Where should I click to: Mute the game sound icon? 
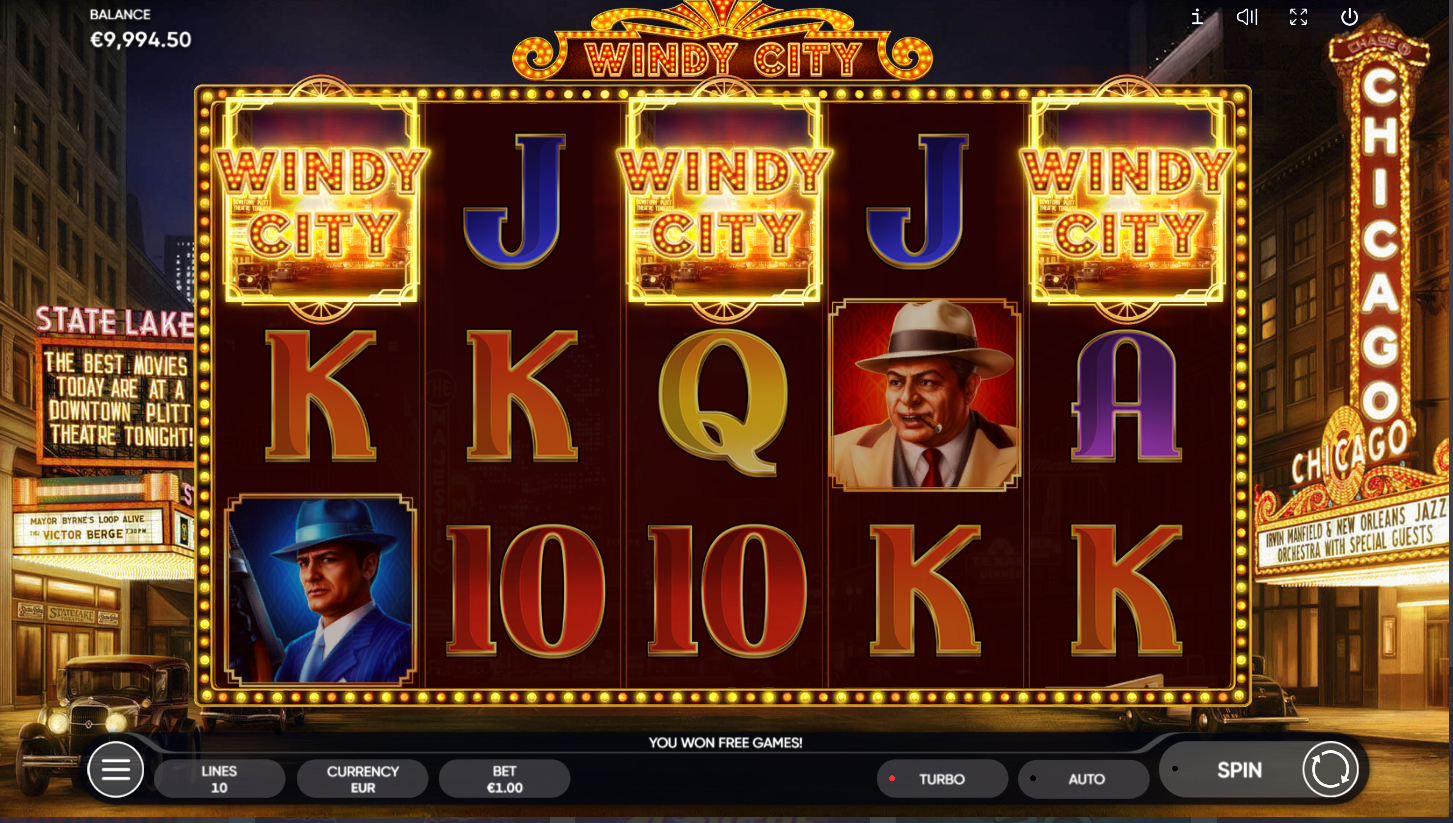[x=1247, y=17]
